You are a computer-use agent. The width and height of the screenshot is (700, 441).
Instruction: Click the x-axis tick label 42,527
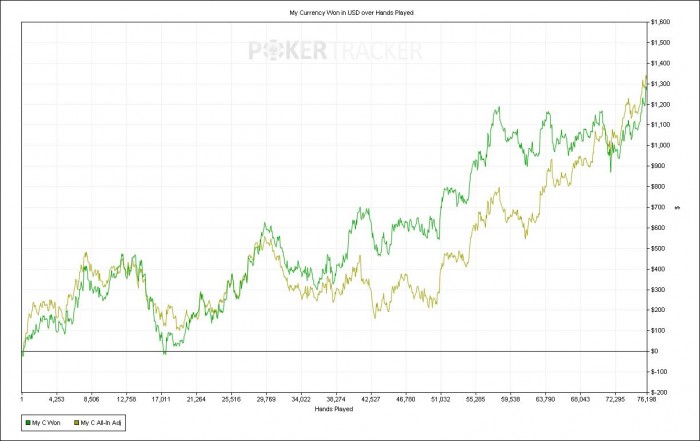click(x=371, y=399)
